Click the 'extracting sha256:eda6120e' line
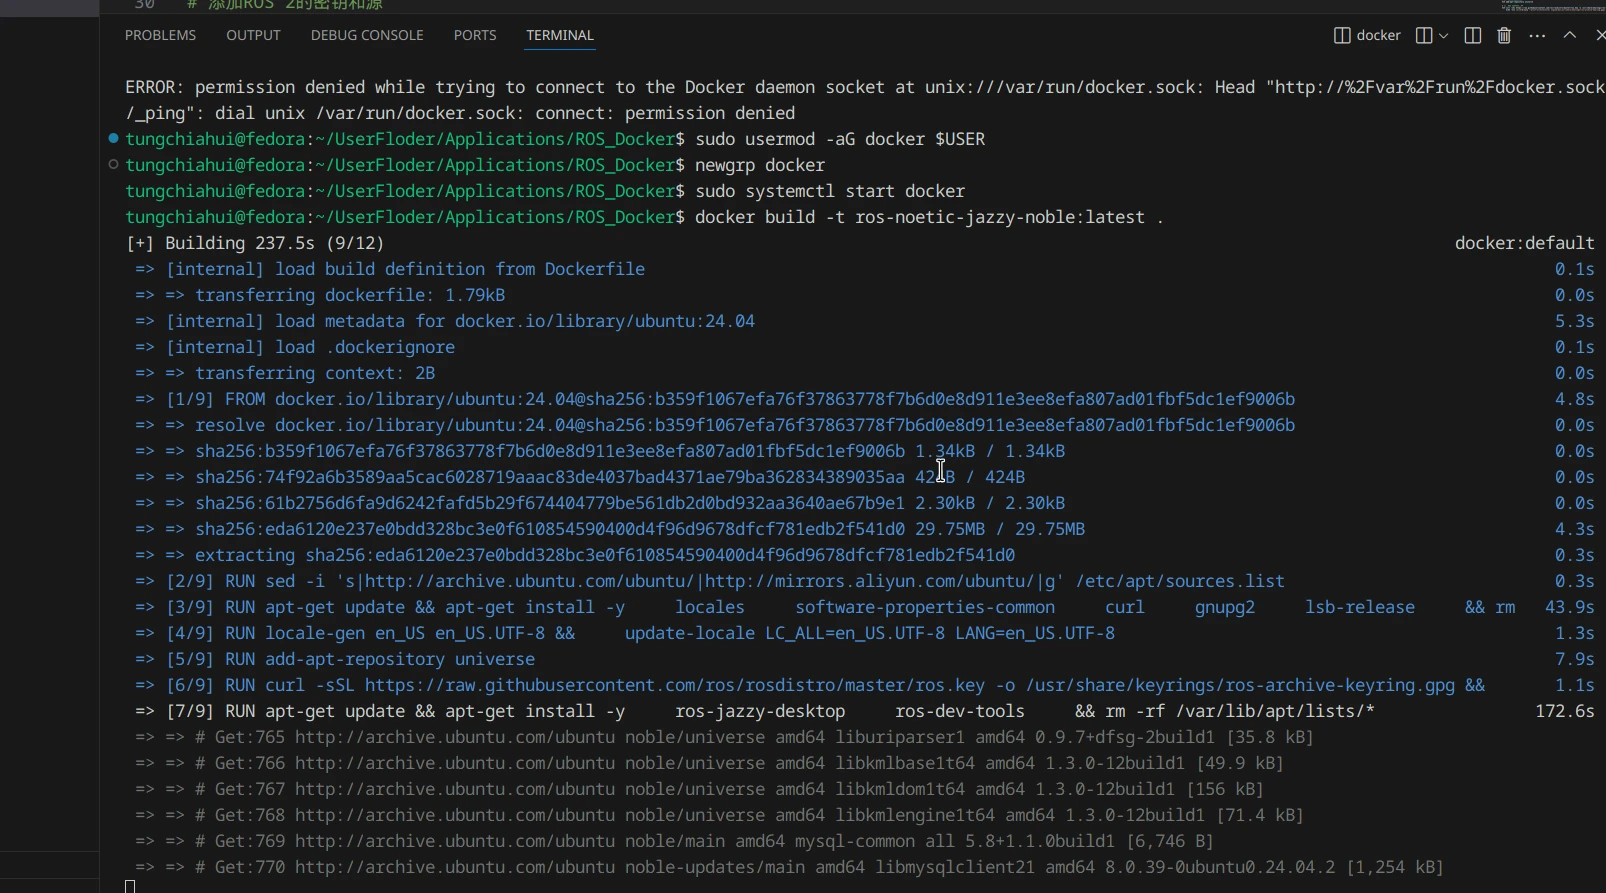 click(605, 555)
